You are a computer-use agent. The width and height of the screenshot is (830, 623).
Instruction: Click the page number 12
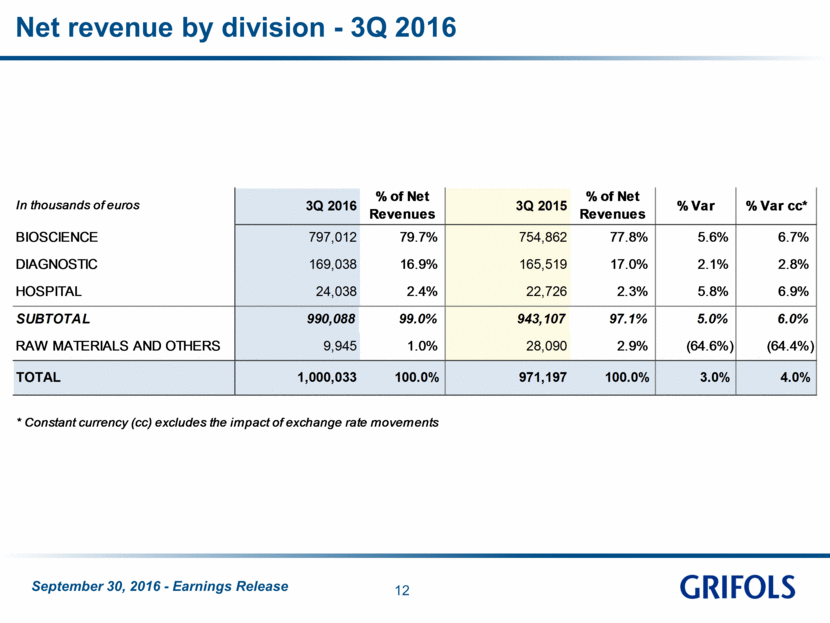(x=402, y=591)
